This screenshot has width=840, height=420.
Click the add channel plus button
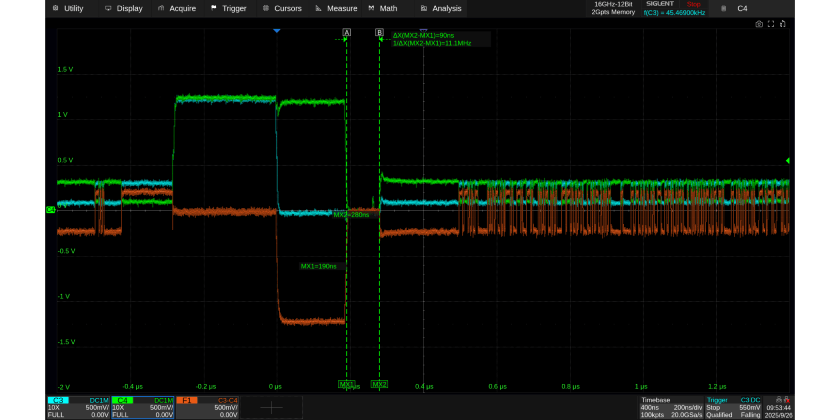tap(272, 408)
